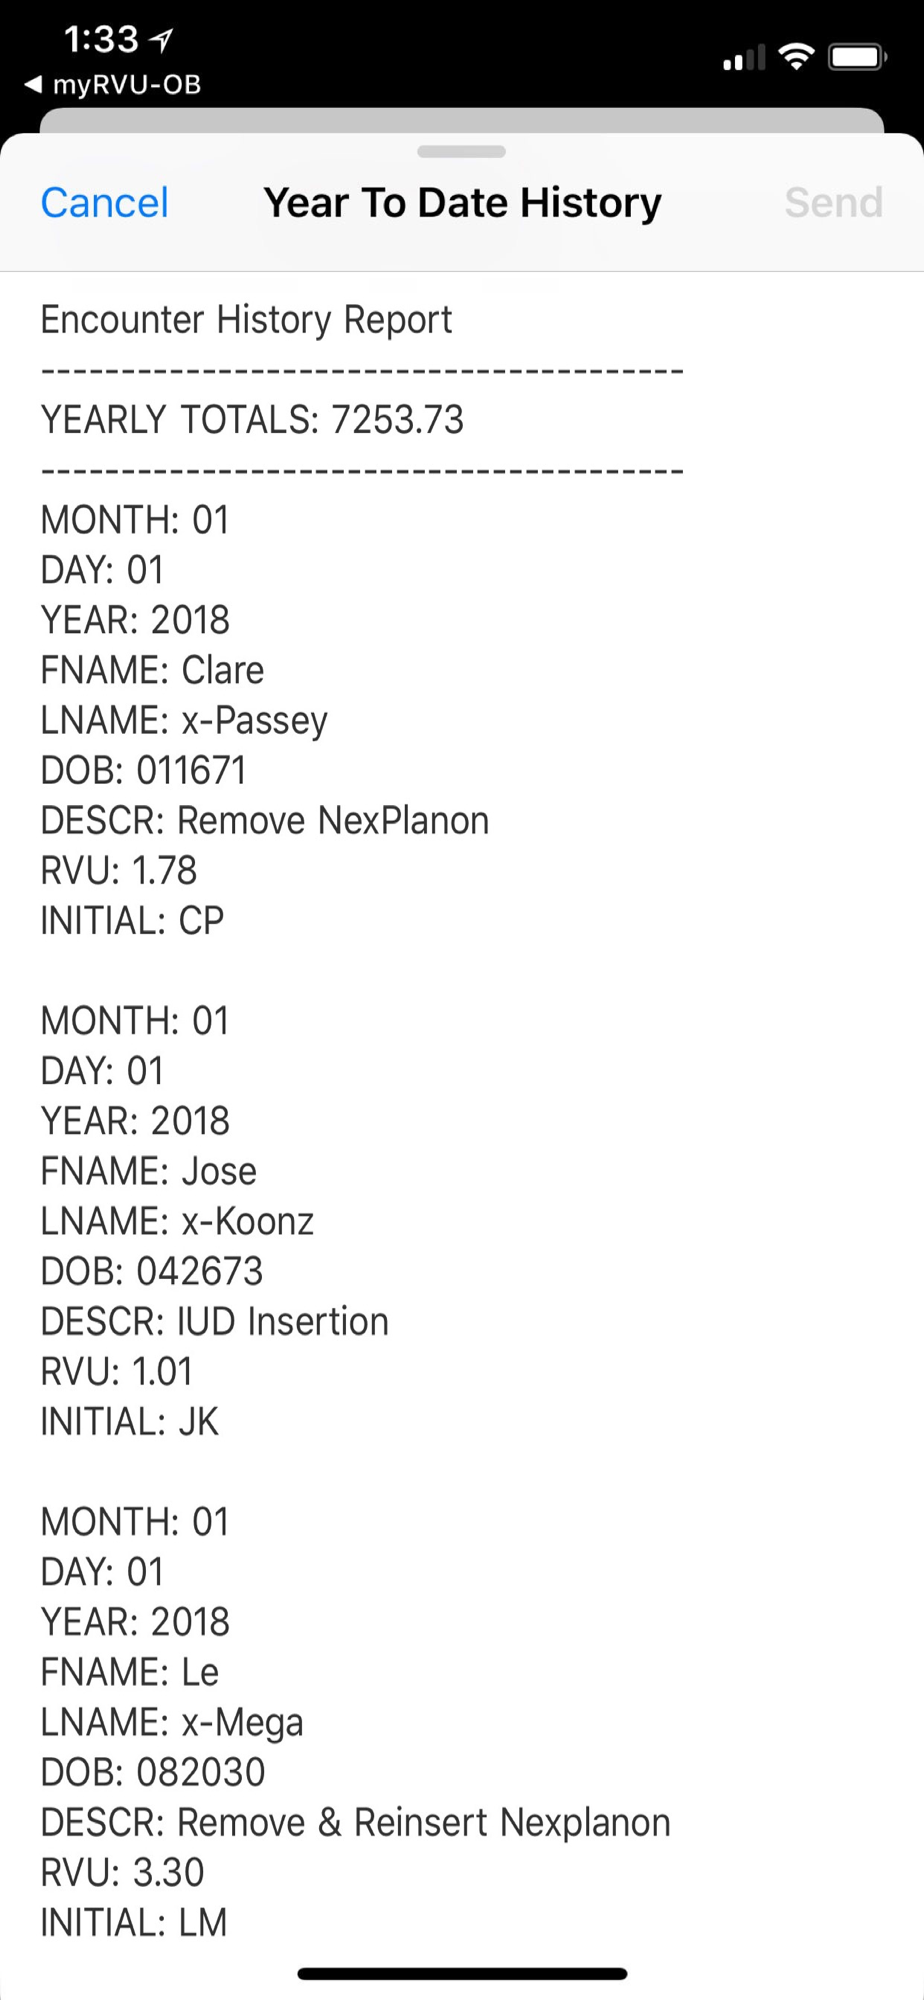The image size is (924, 2000).
Task: Tap the sheet grabber handle at top
Action: [x=462, y=152]
